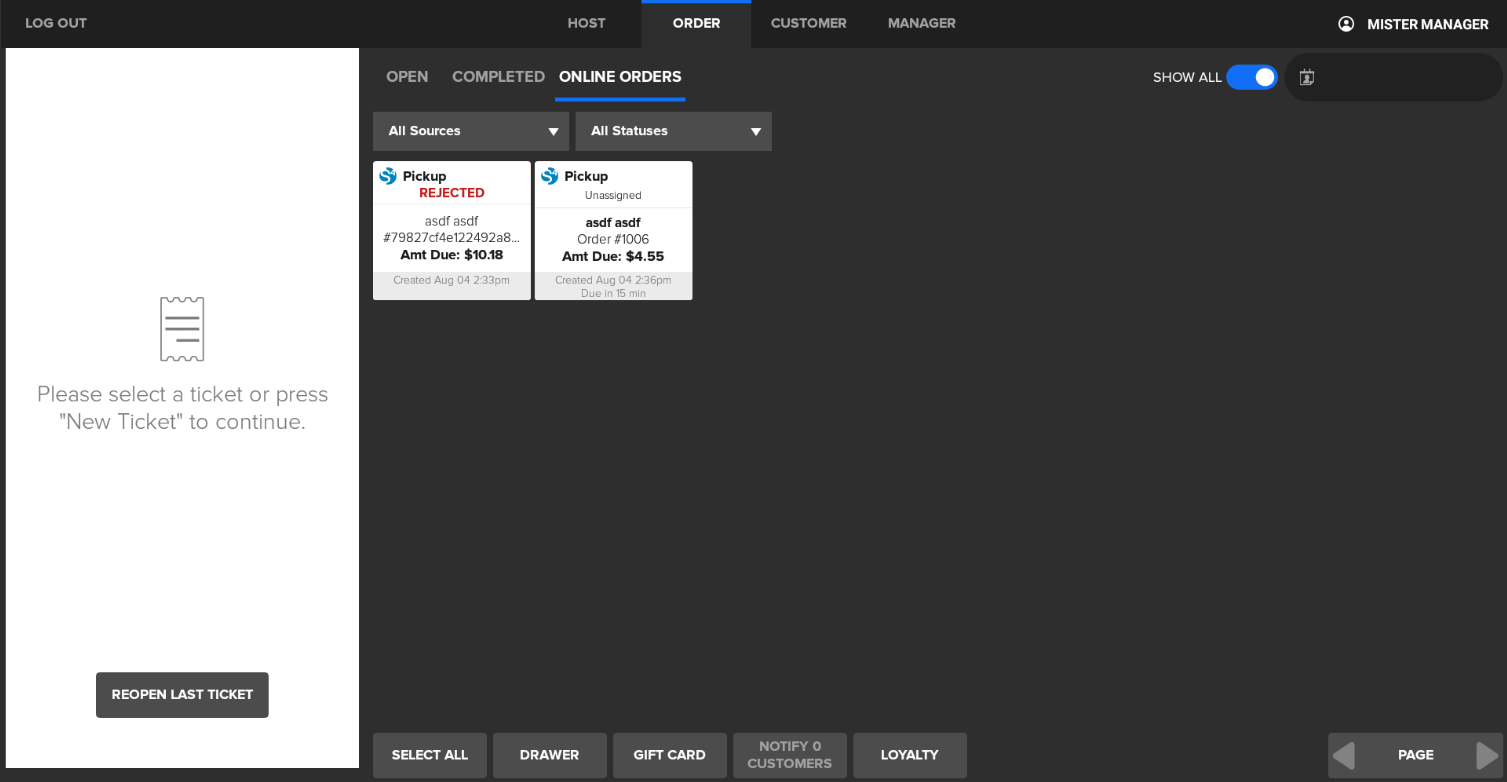Select the unassigned Pickup order #1006 card
The width and height of the screenshot is (1507, 782).
[613, 230]
